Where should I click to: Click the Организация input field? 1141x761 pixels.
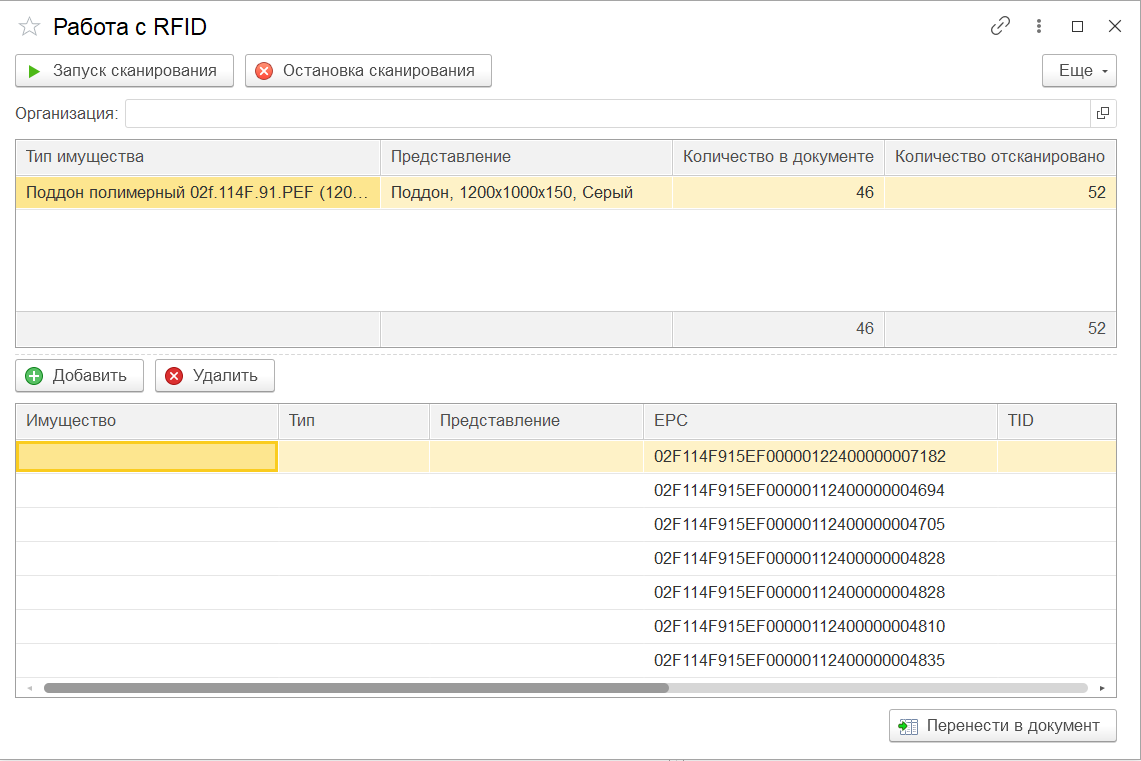[x=606, y=114]
